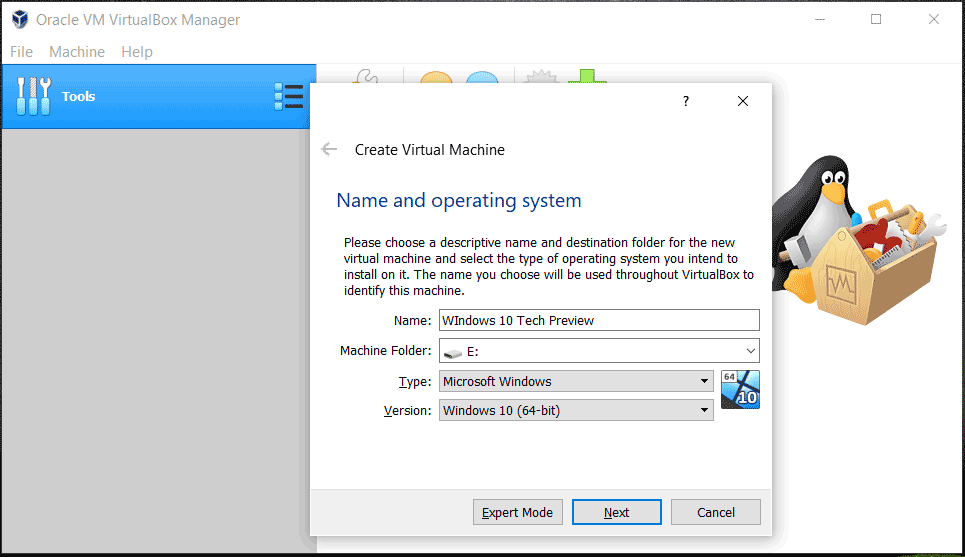The width and height of the screenshot is (965, 557).
Task: Open the Help menu
Action: (137, 52)
